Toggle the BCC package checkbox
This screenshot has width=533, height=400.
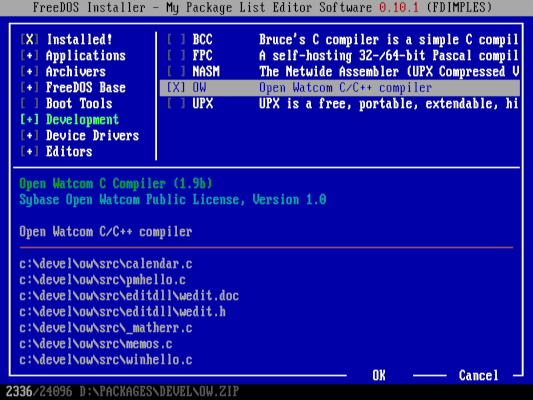176,39
